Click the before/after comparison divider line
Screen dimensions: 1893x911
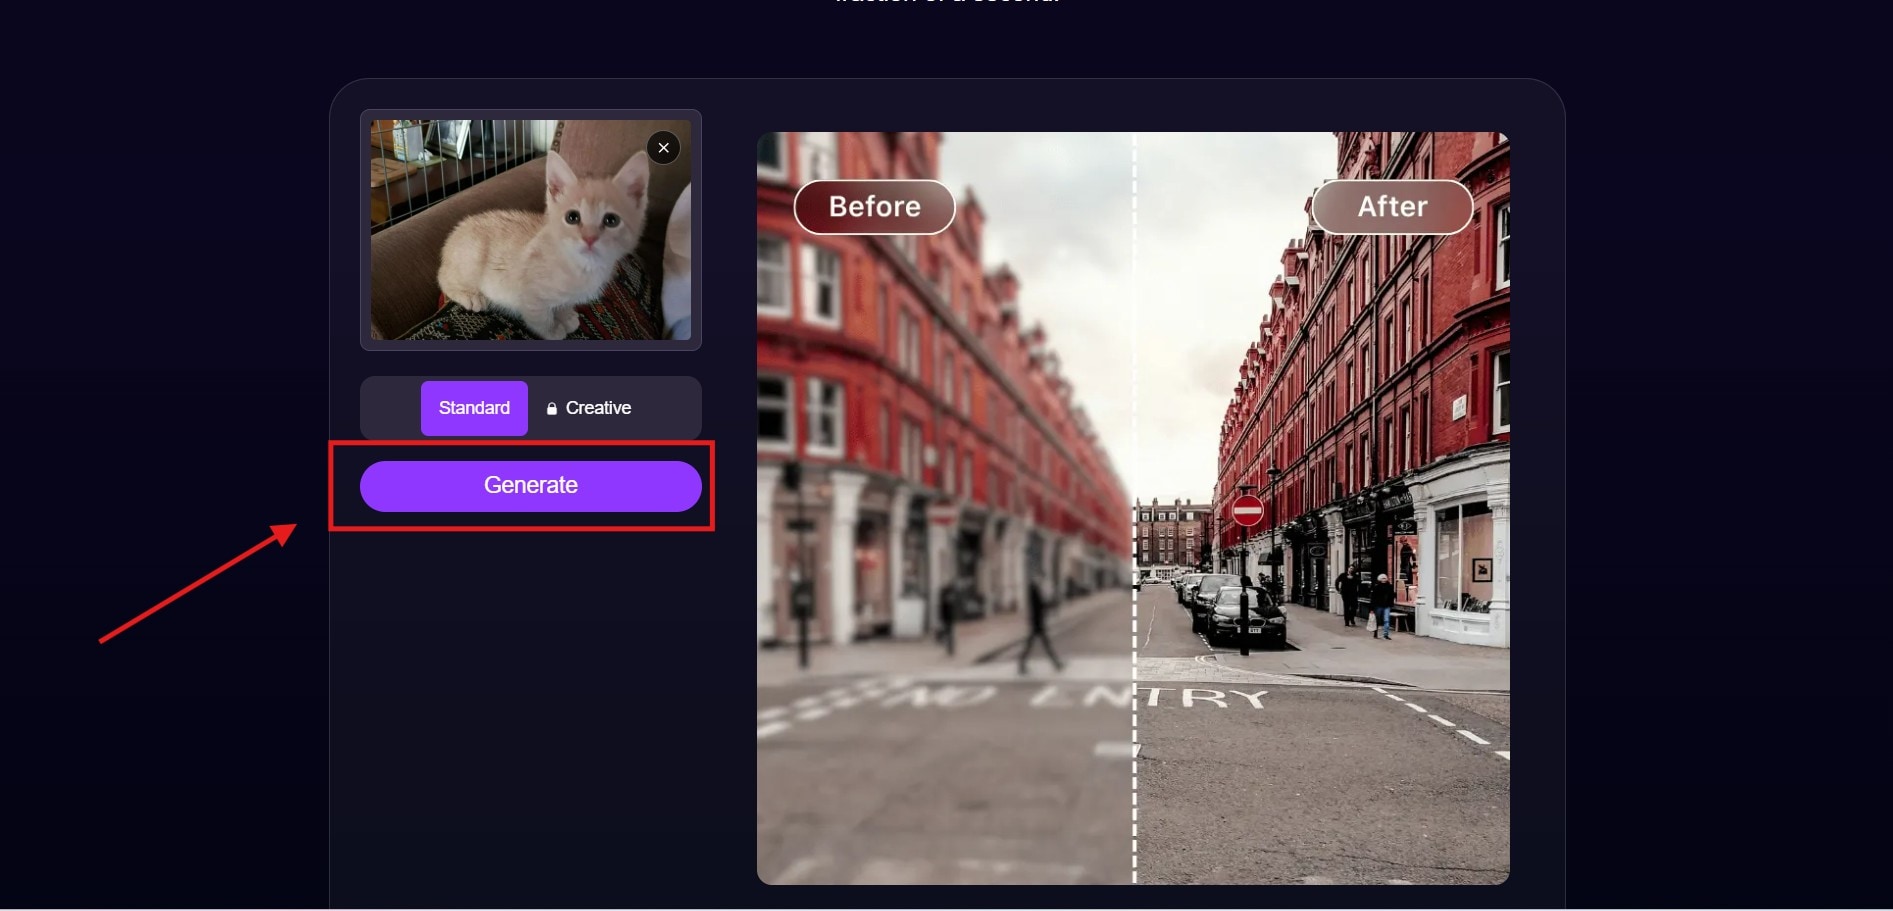tap(1134, 508)
